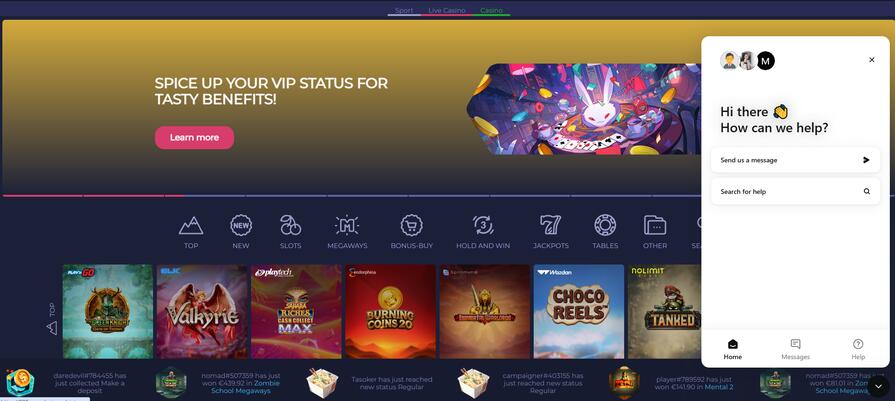Go to the Live Casino top tab
895x401 pixels.
click(447, 10)
